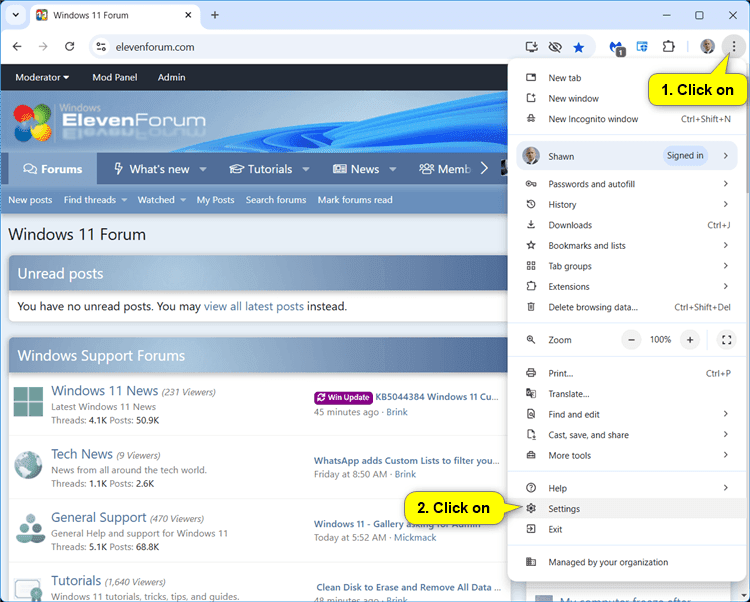Select the Forums navigation tab

pyautogui.click(x=53, y=169)
